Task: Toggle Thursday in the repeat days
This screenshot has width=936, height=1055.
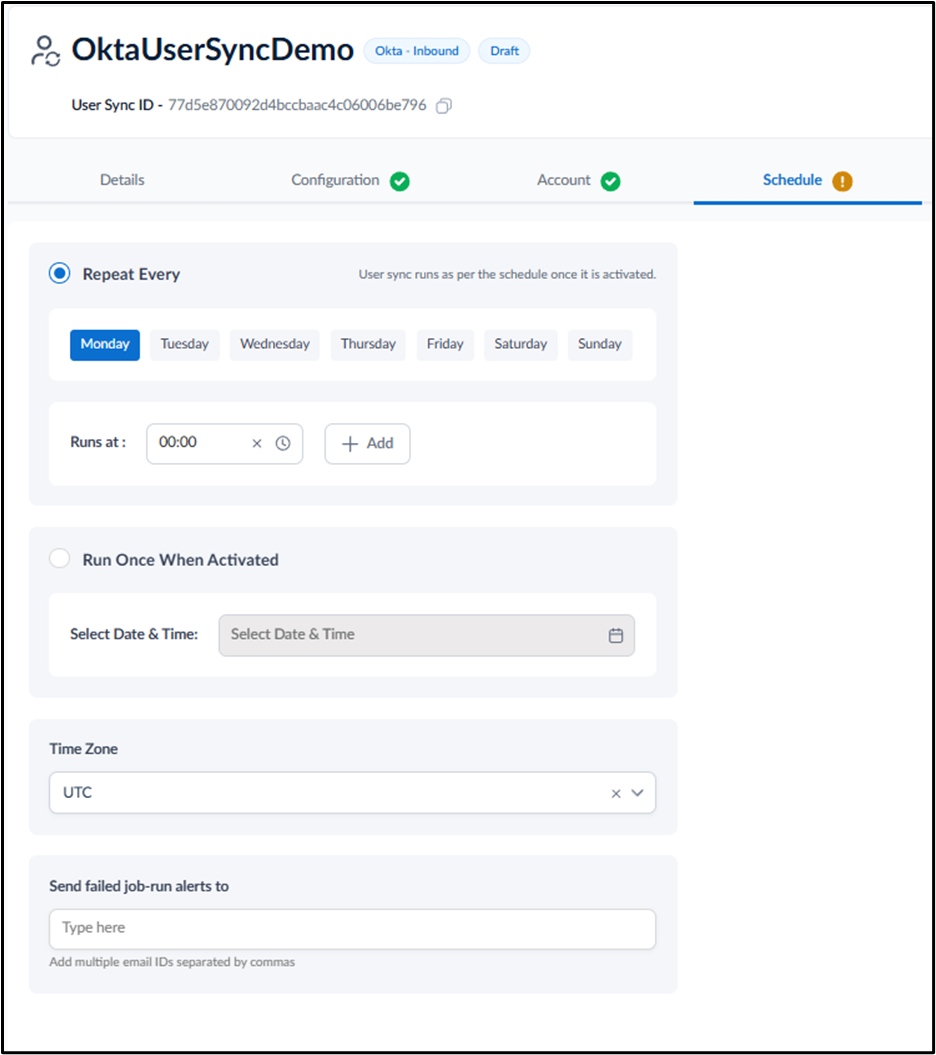Action: (x=368, y=344)
